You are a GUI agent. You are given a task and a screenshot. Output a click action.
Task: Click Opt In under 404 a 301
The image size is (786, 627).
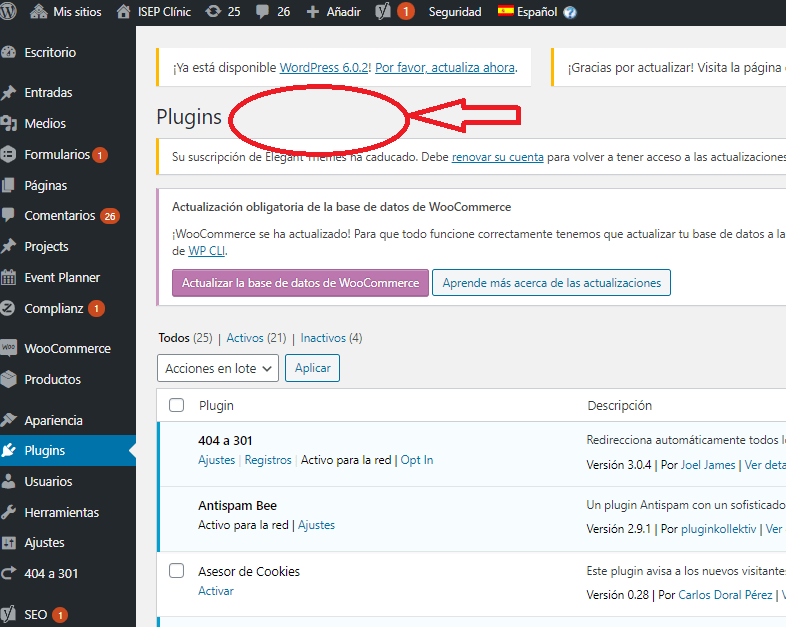click(417, 460)
